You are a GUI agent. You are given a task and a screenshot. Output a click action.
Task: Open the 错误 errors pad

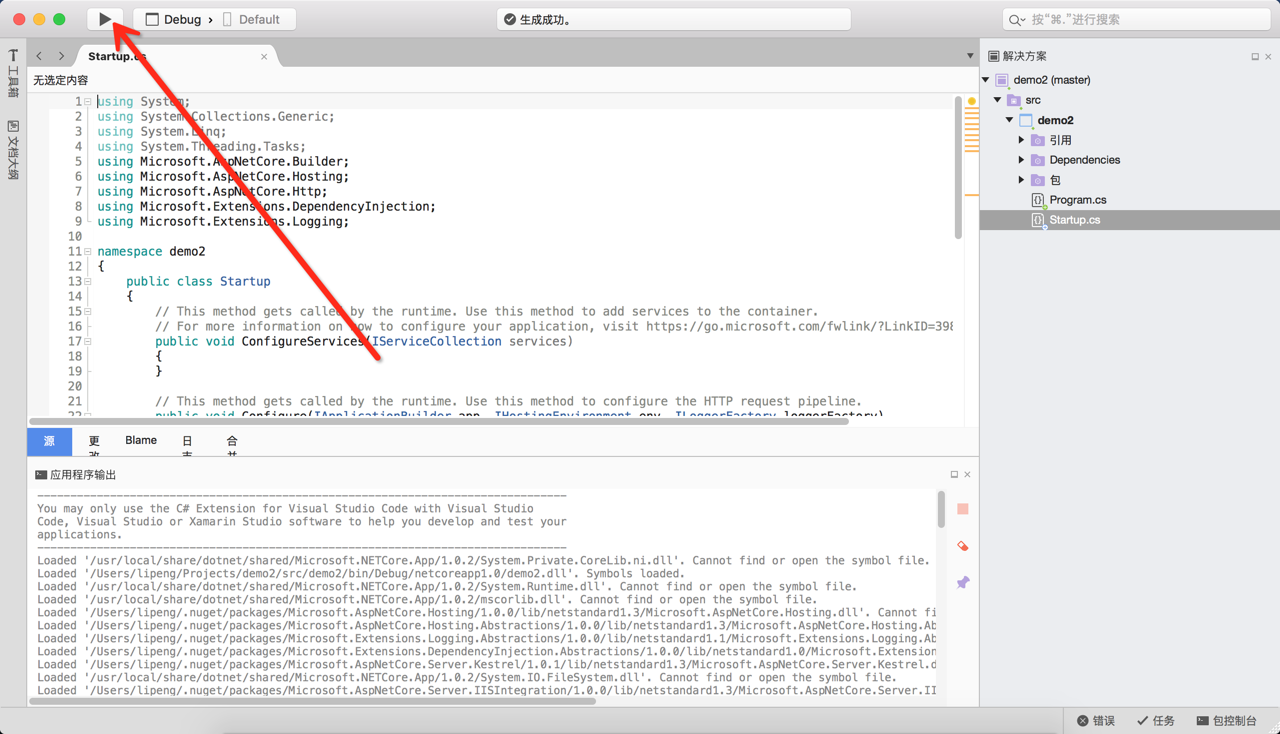tap(1096, 721)
